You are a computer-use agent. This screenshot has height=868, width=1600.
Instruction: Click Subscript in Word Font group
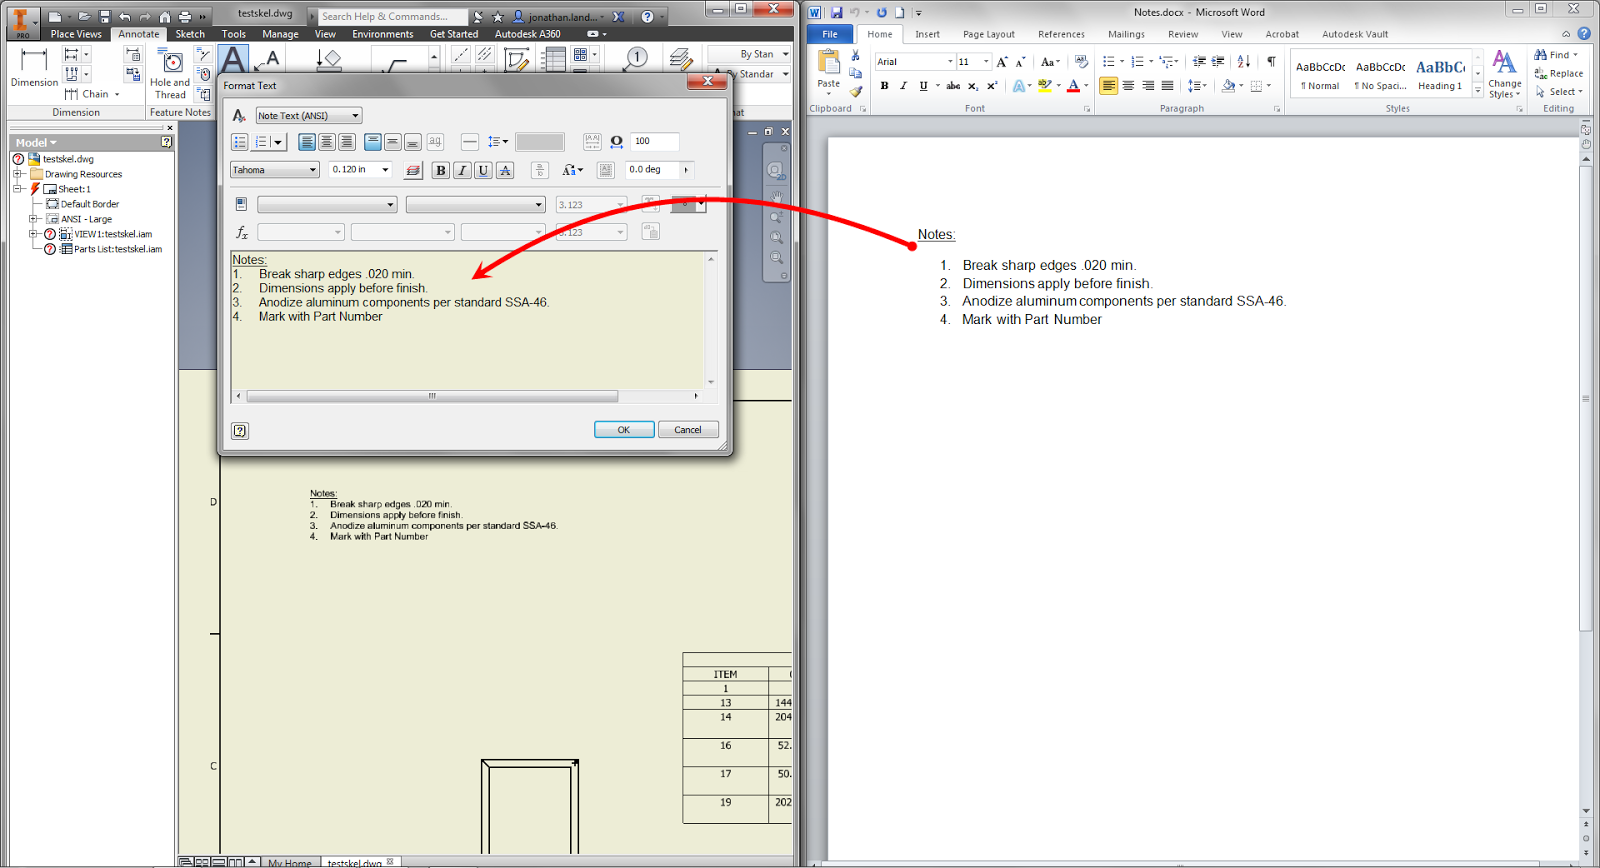click(x=973, y=86)
